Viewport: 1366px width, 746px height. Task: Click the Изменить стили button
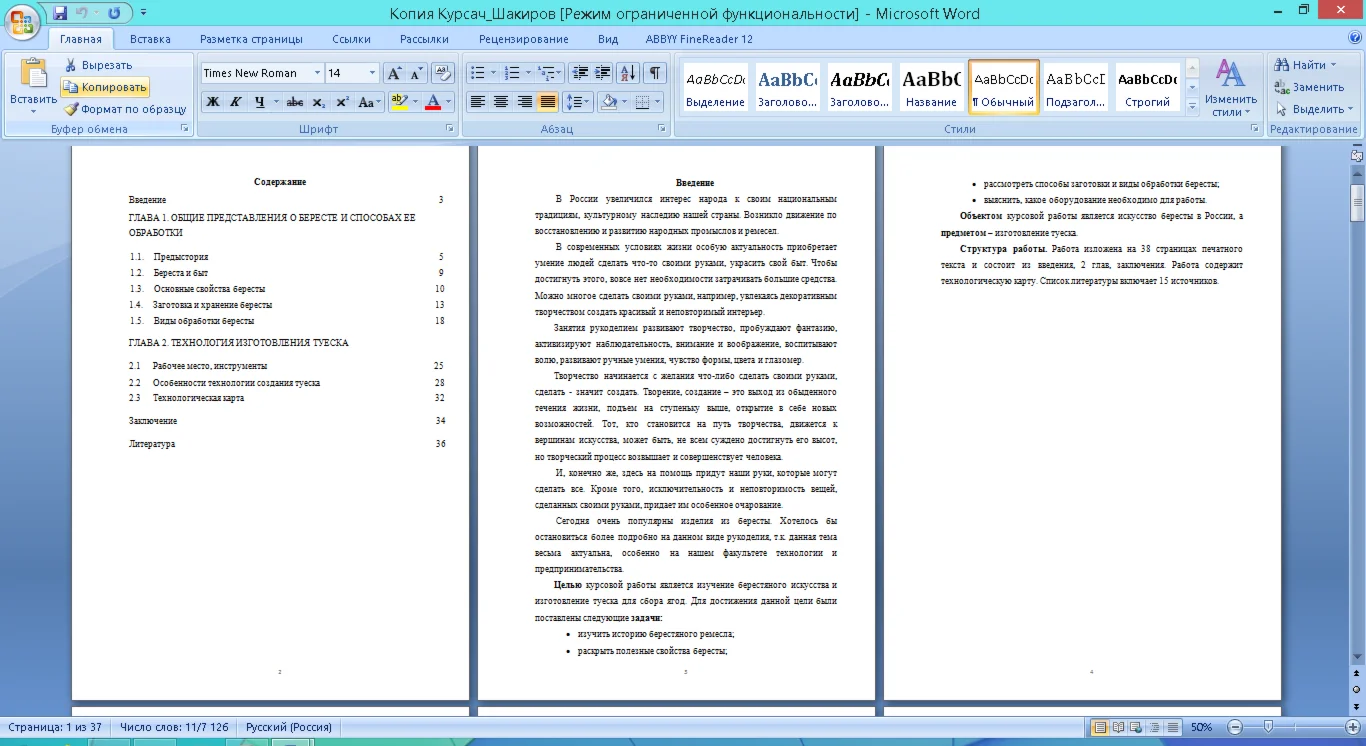point(1230,88)
